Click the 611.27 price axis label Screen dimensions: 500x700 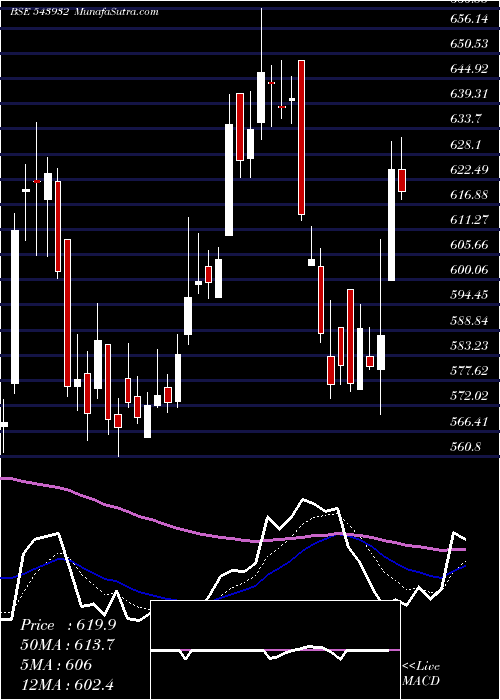tap(467, 220)
